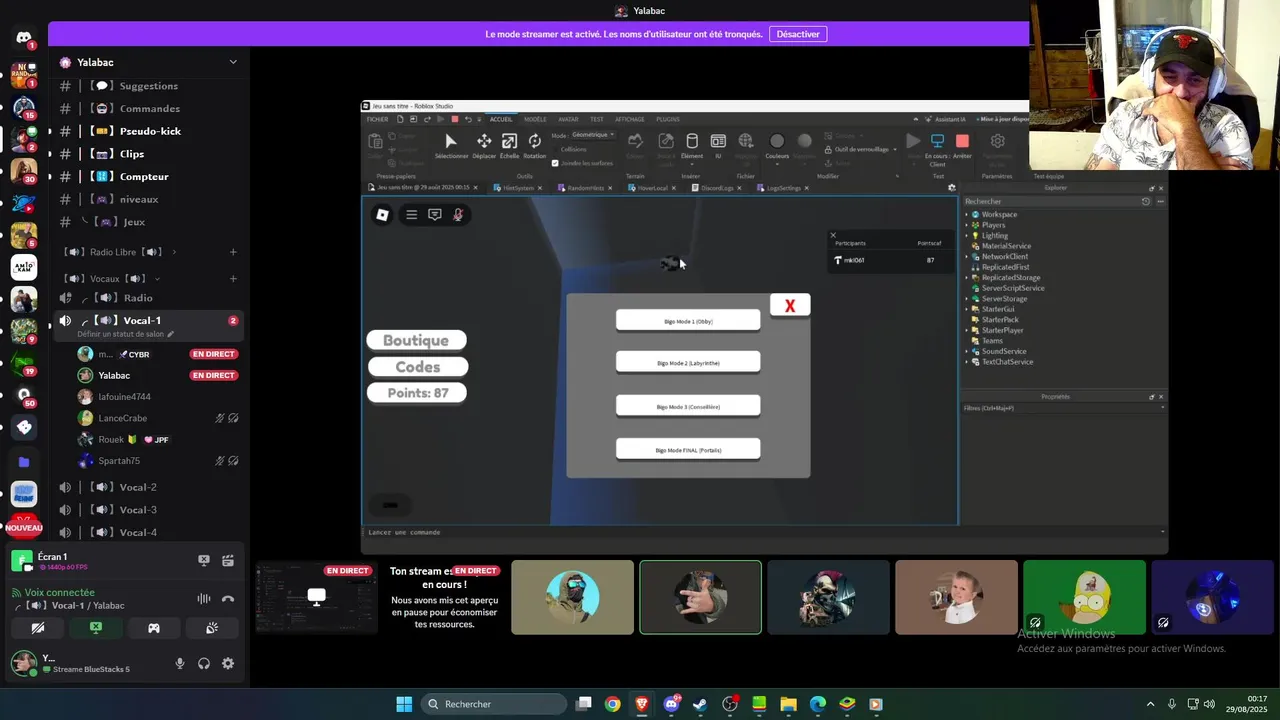Click the Lancer une commande bar
Viewport: 1280px width, 720px height.
pyautogui.click(x=765, y=532)
